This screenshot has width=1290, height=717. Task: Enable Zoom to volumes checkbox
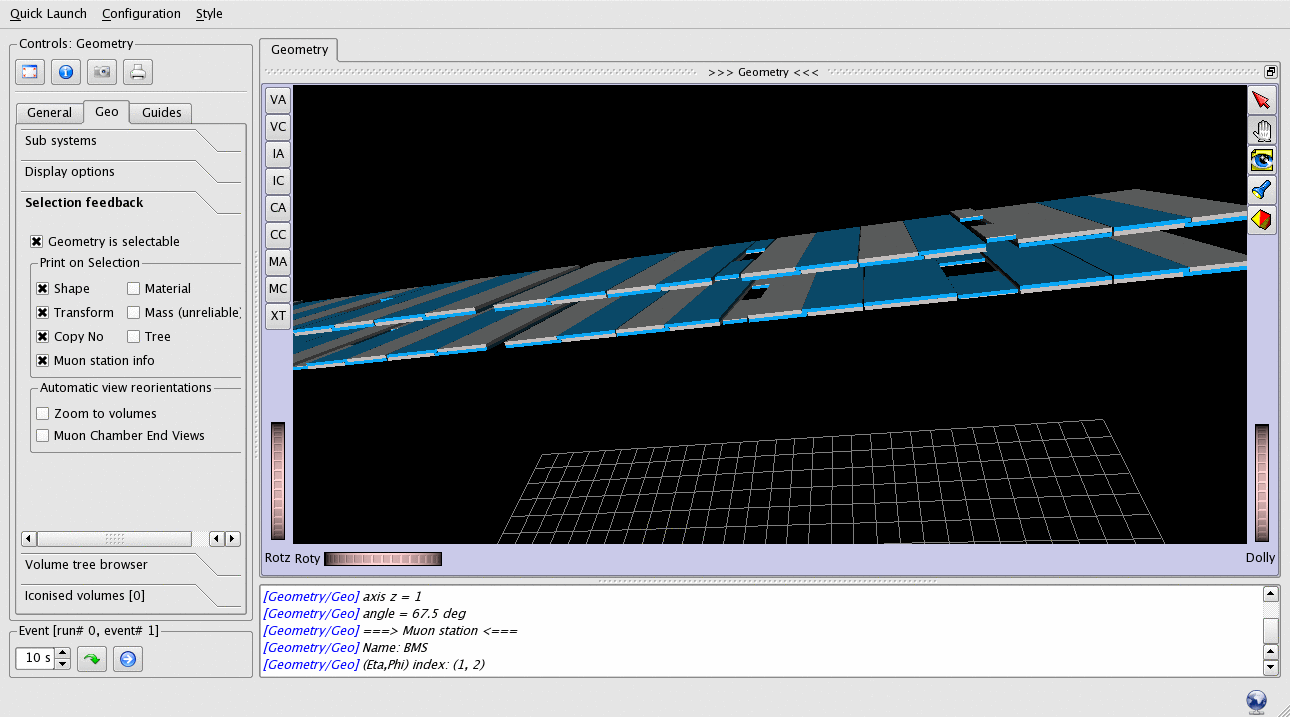43,414
